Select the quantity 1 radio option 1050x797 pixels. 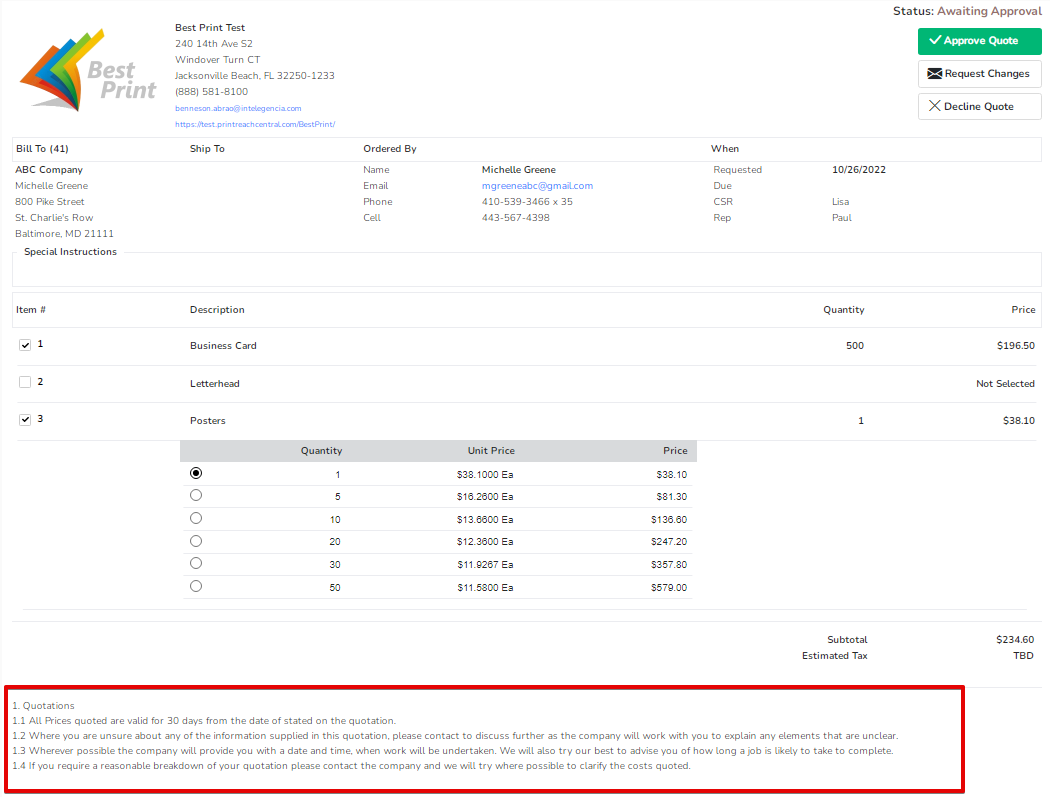(x=196, y=473)
